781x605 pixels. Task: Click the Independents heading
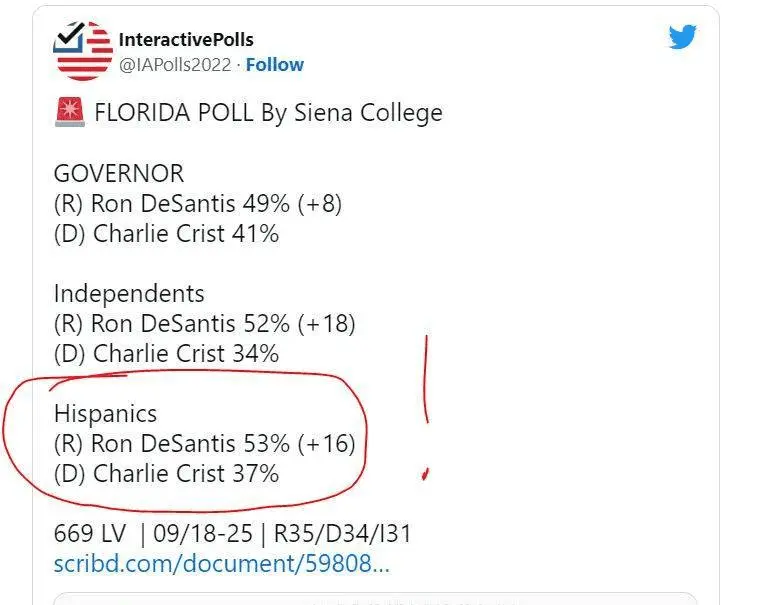[129, 294]
